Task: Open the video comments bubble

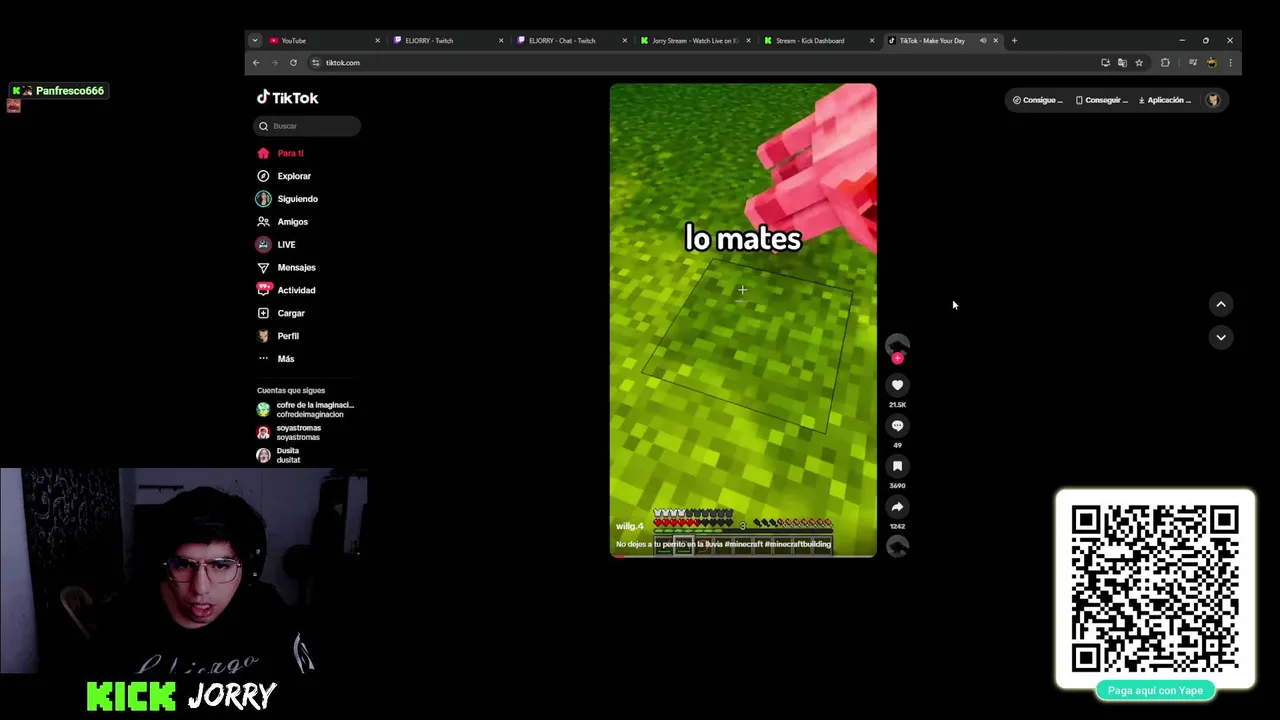Action: pyautogui.click(x=897, y=426)
